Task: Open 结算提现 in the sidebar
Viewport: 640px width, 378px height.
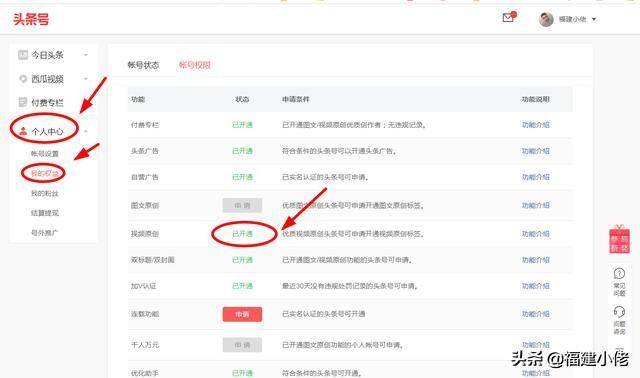Action: tap(45, 213)
